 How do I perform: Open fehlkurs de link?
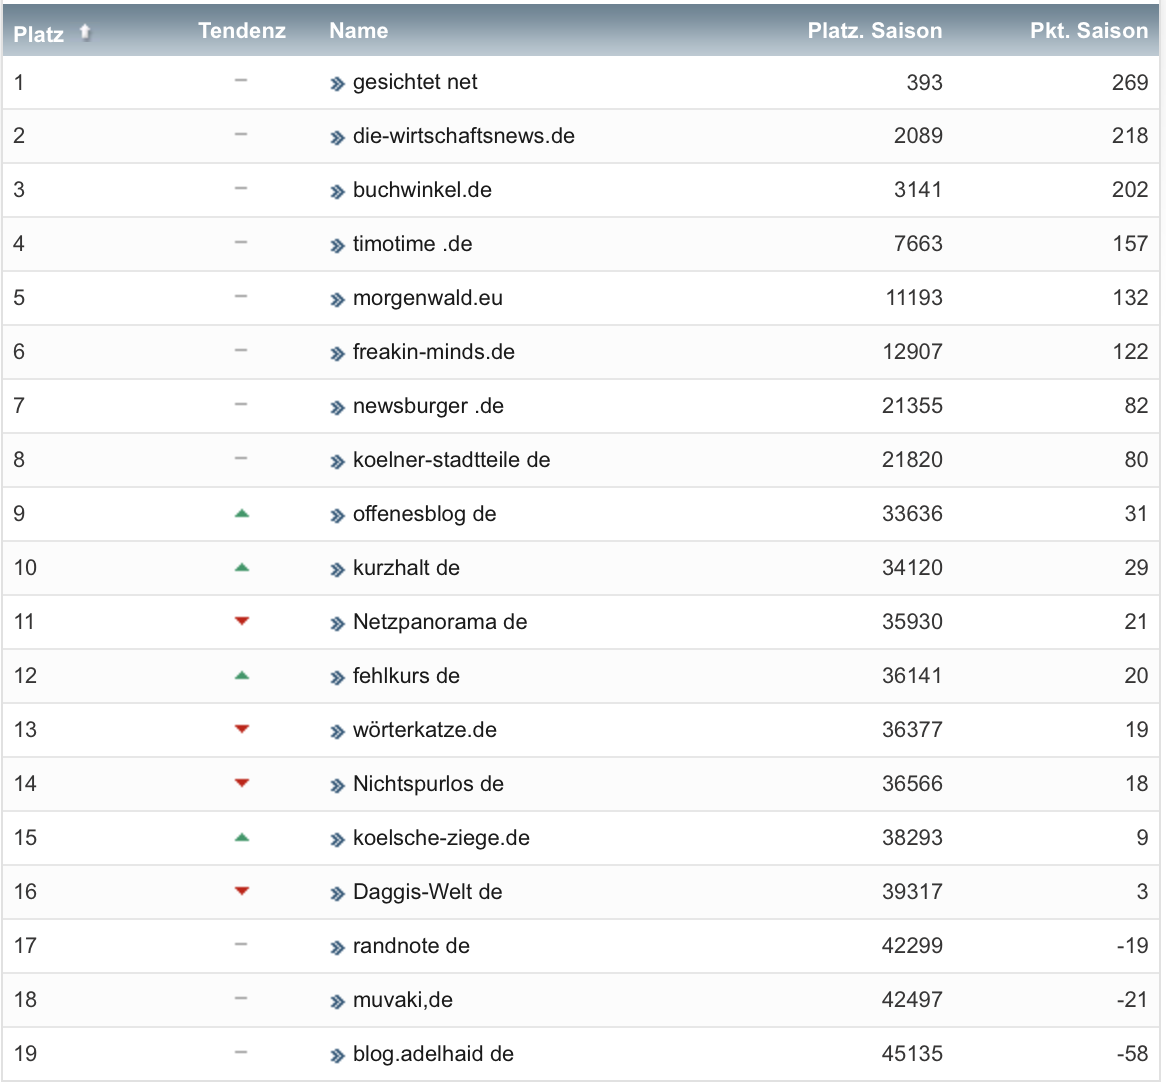pyautogui.click(x=406, y=675)
